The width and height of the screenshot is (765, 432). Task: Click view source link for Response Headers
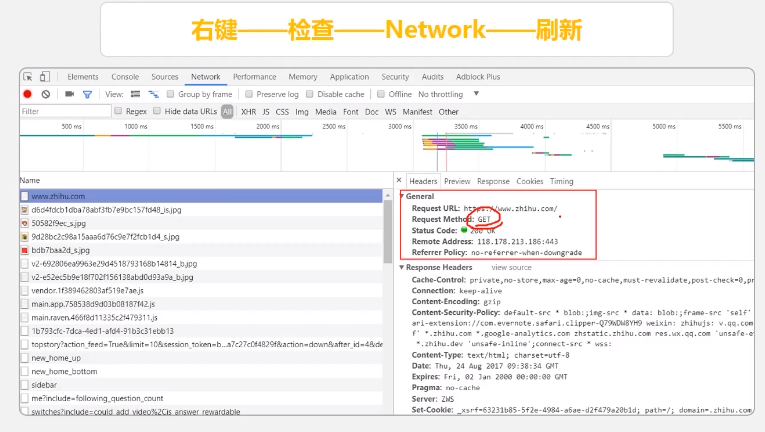511,267
